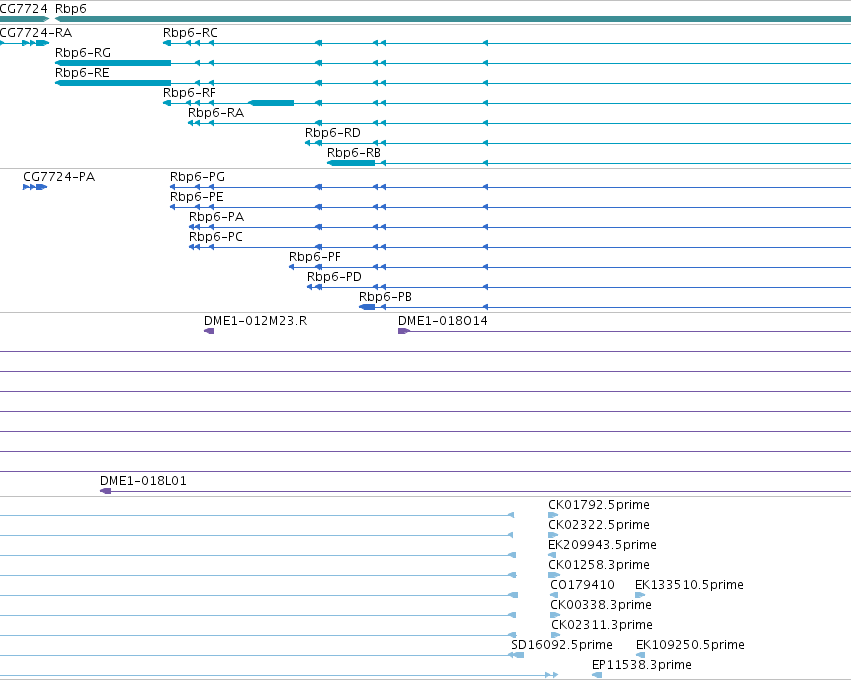Viewport: 851px width, 680px height.
Task: Select the Rbp6 gene label
Action: (71, 9)
